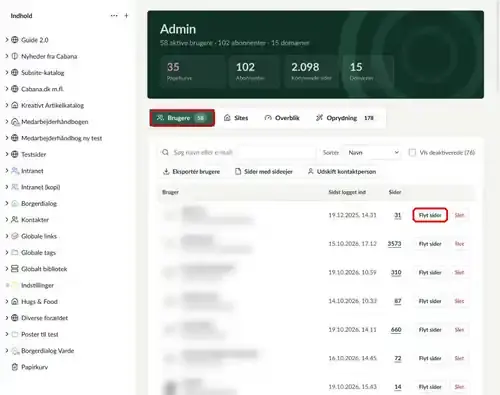The image size is (500, 395).
Task: Click the Bruger column header
Action: (170, 192)
